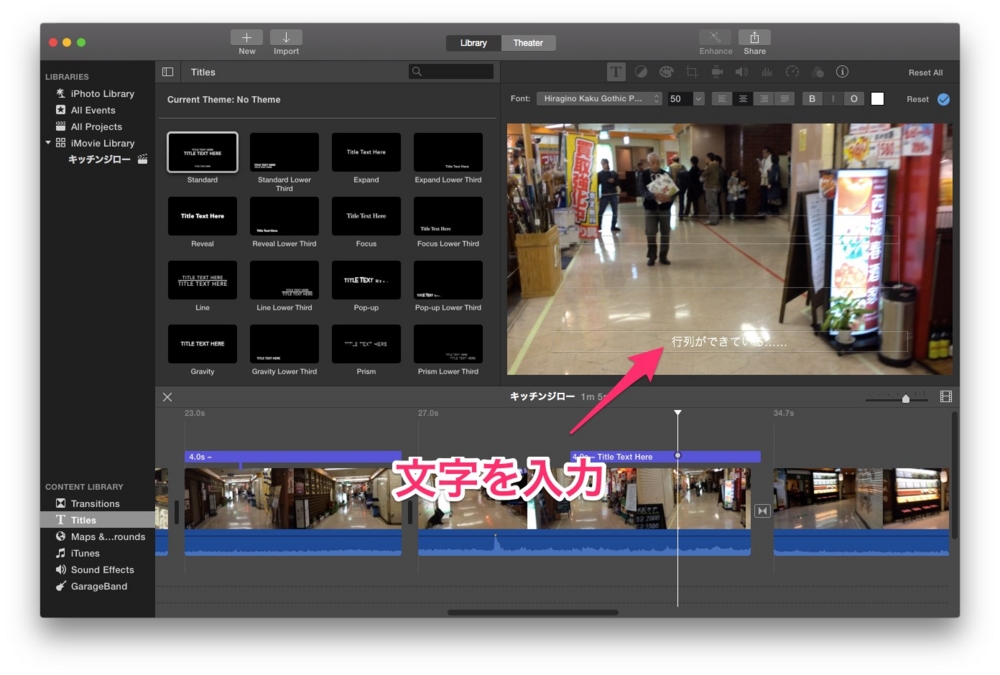Click the Reset All button
This screenshot has height=675, width=1000.
(x=925, y=72)
